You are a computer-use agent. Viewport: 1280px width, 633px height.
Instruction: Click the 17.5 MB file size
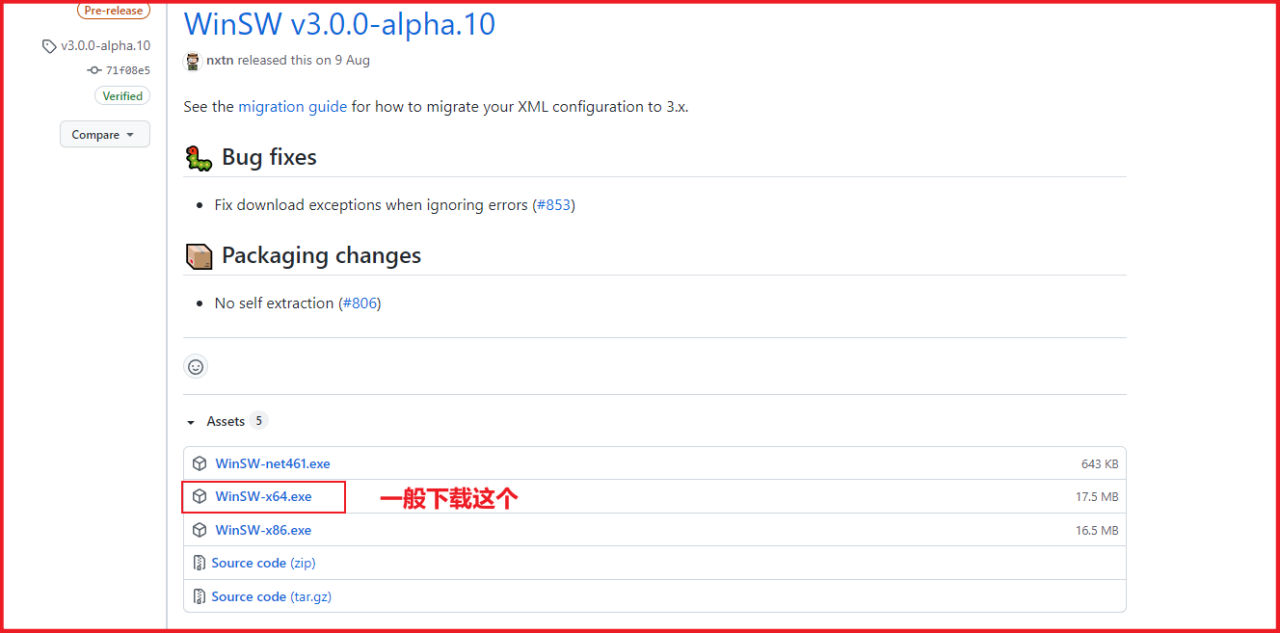tap(1097, 497)
